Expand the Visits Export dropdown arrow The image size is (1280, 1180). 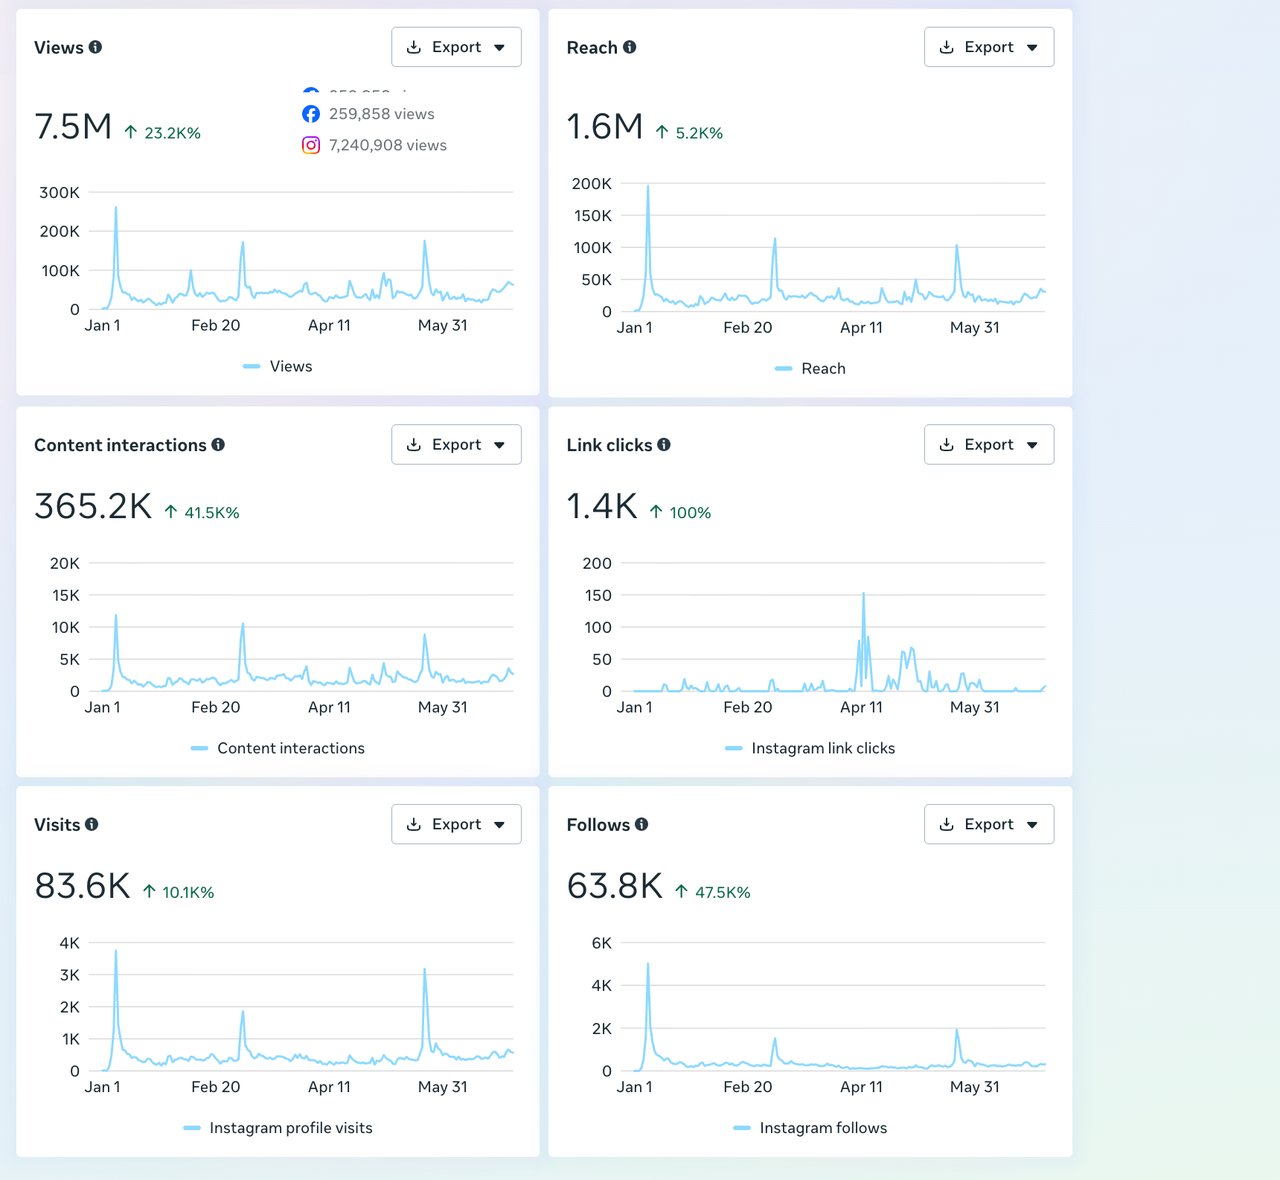(x=500, y=826)
